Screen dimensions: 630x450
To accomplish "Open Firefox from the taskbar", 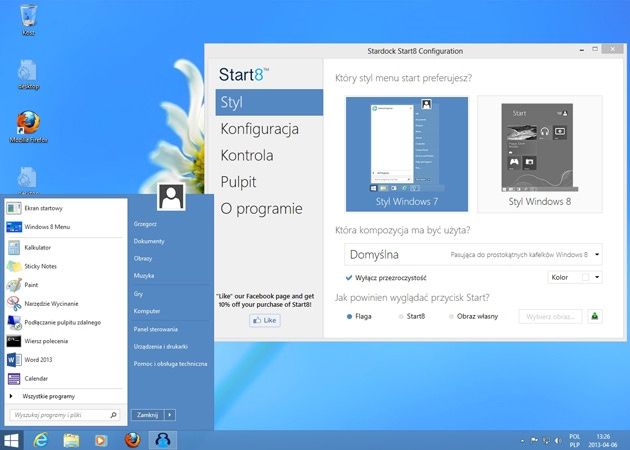I will coord(132,440).
